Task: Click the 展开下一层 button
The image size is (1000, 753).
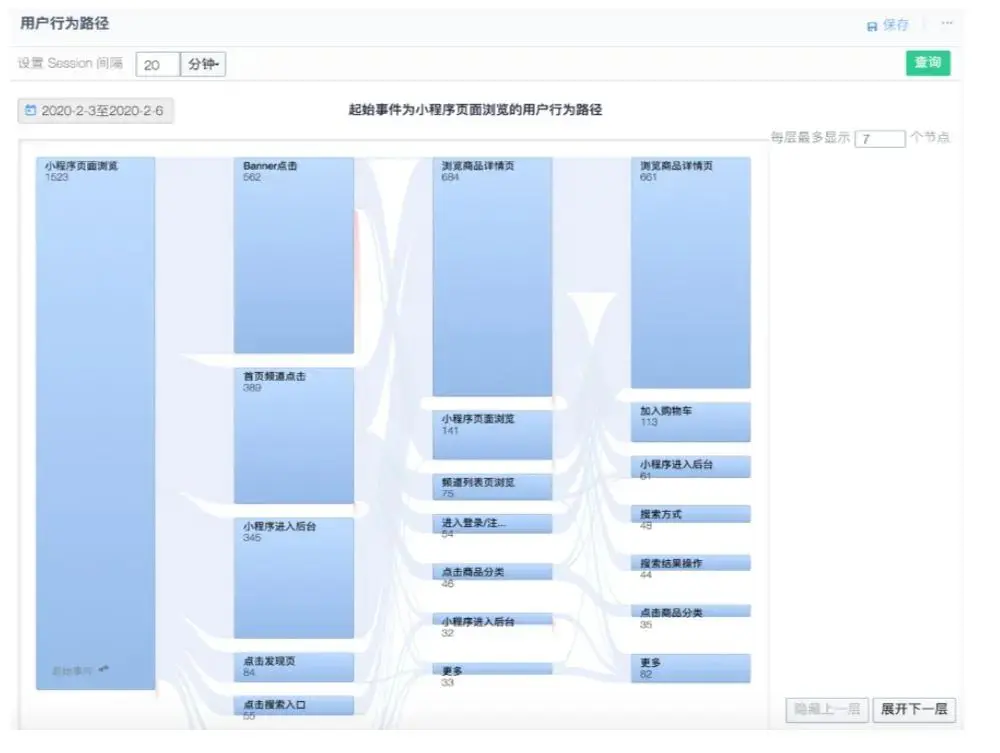Action: pyautogui.click(x=914, y=709)
